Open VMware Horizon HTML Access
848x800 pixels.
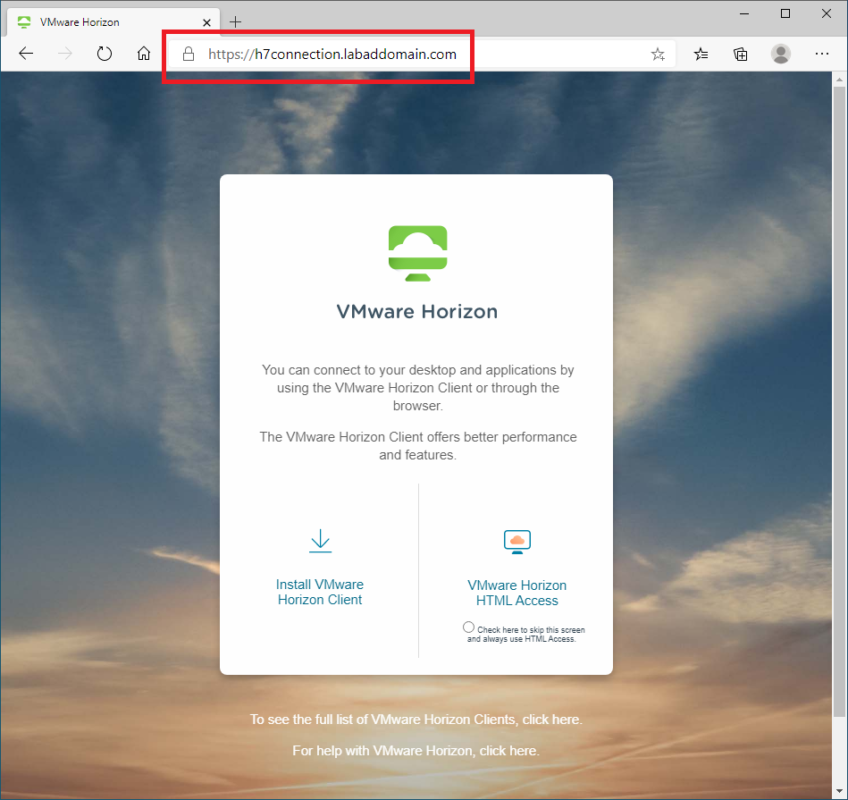click(x=517, y=592)
